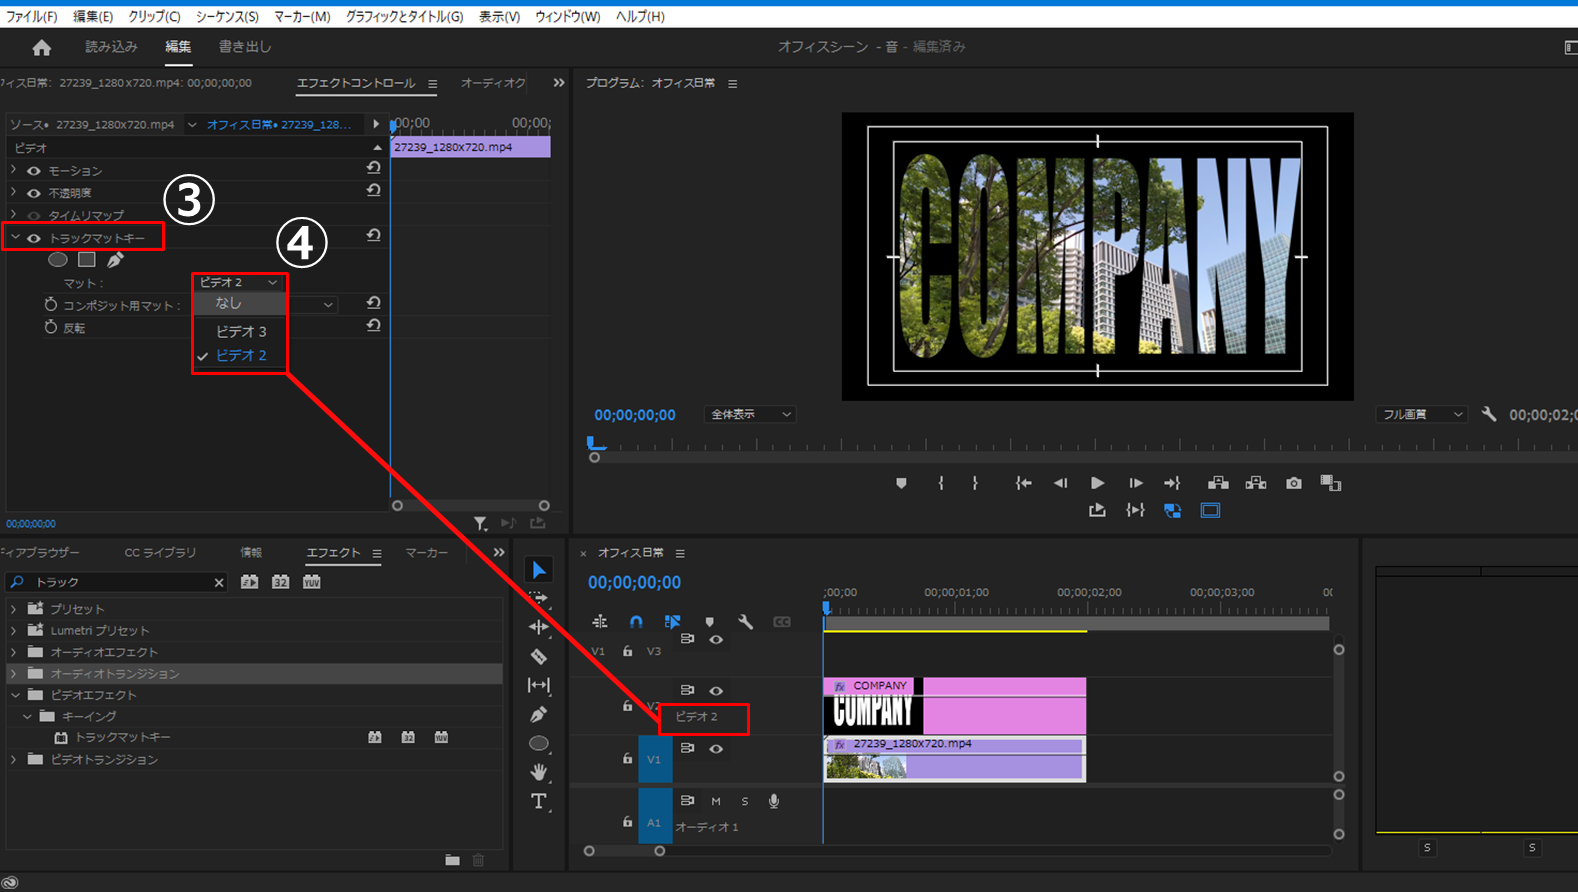Toggle Motion effect fx visibility
This screenshot has width=1578, height=892.
(x=34, y=171)
